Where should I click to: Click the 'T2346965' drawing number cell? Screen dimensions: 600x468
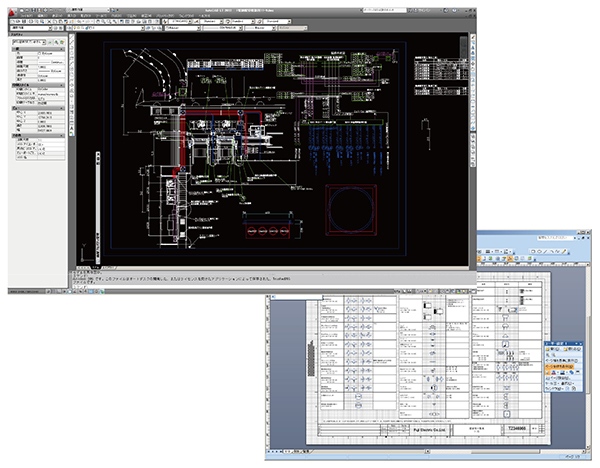pos(517,429)
